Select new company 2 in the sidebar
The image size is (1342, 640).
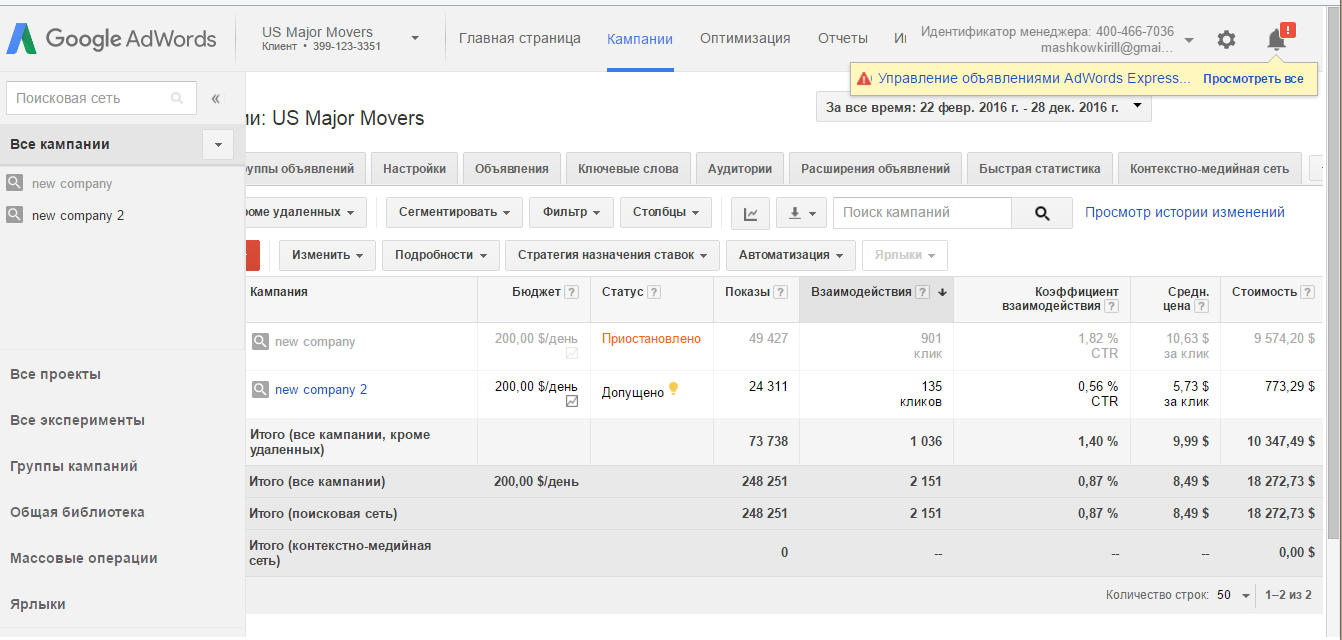(x=78, y=215)
